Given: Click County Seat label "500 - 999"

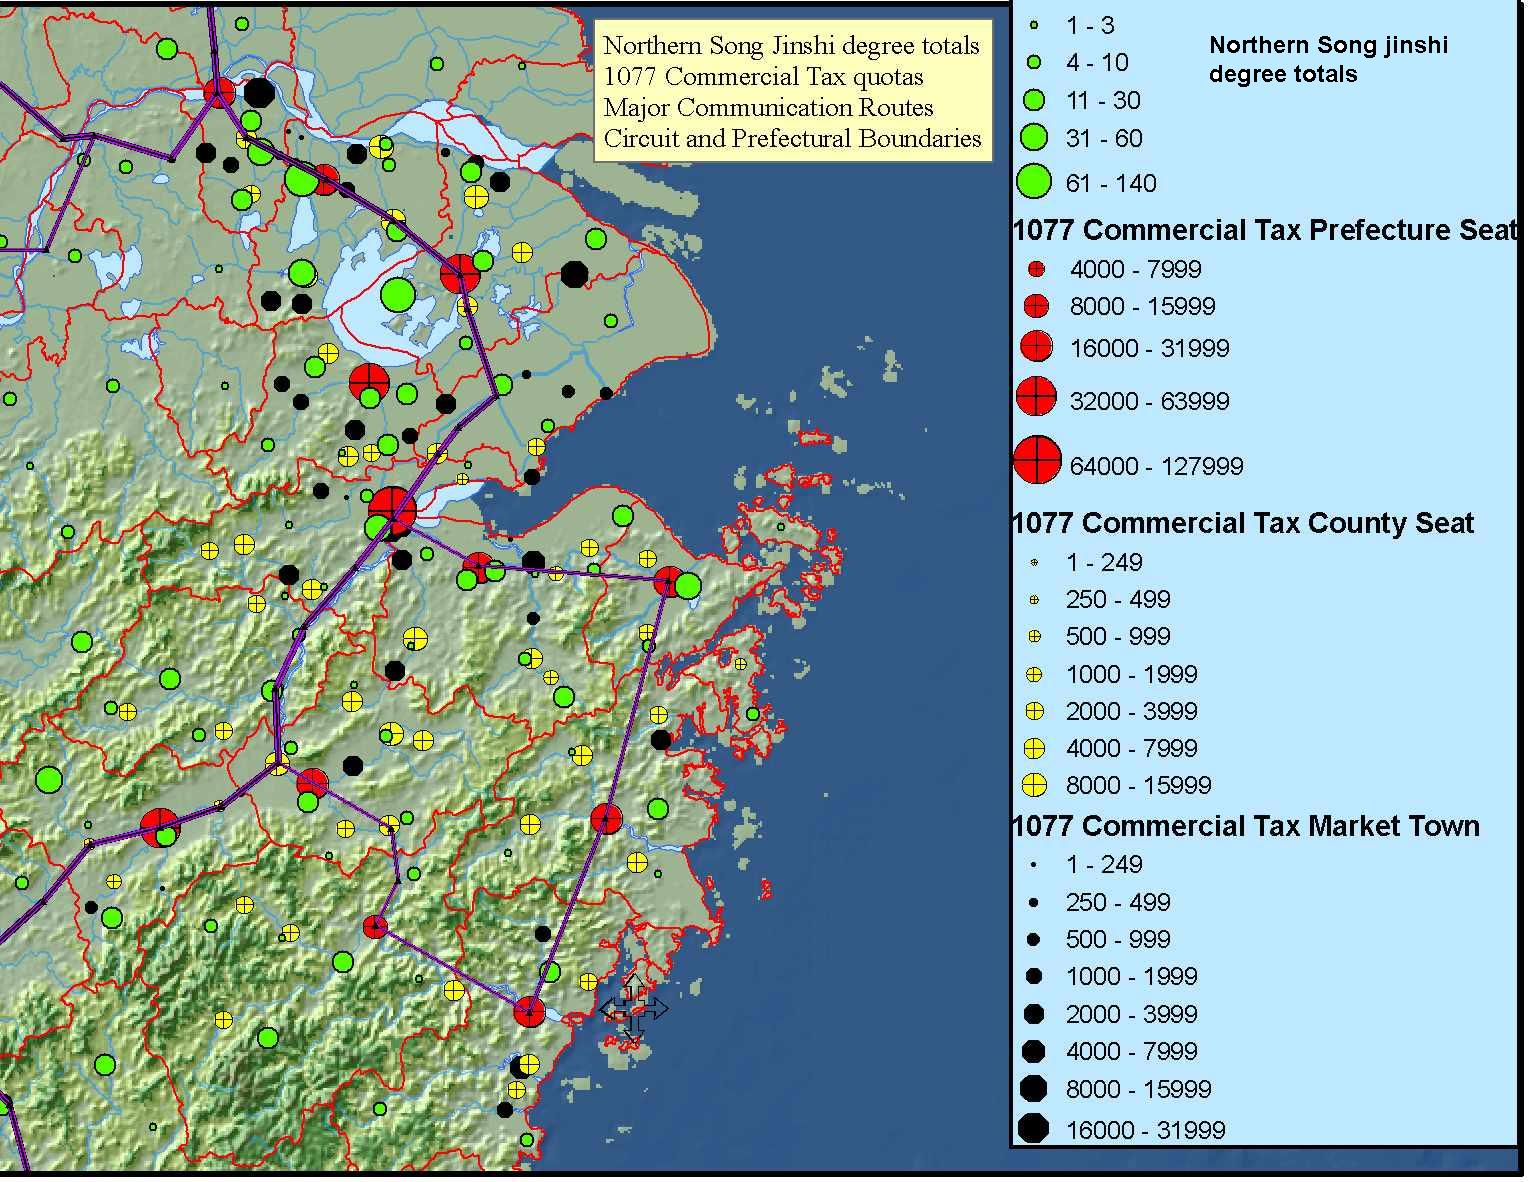Looking at the screenshot, I should coord(1118,637).
